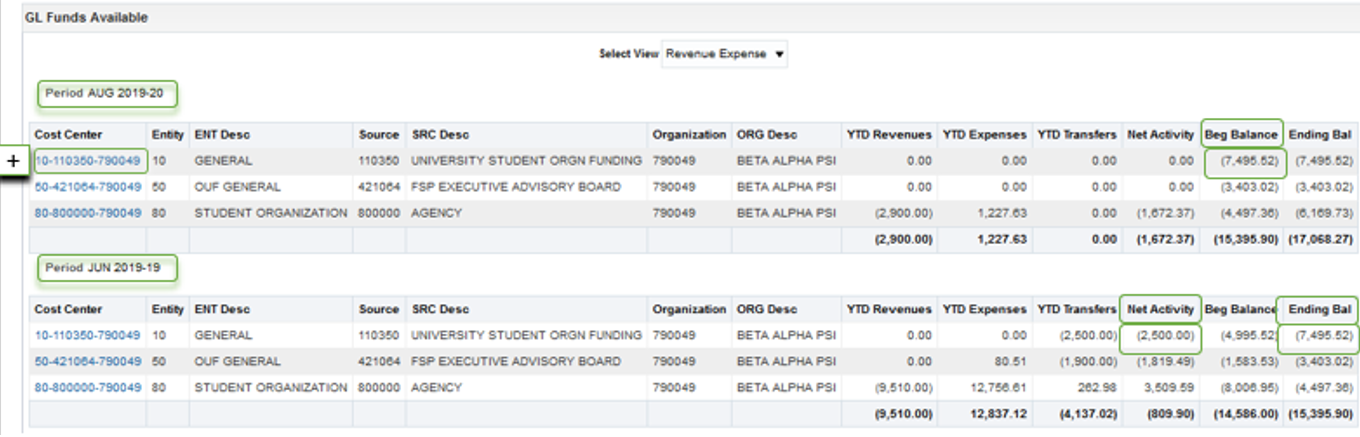The height and width of the screenshot is (437, 1360).
Task: Select the highlighted Beg Balance value in AUG table
Action: click(x=1241, y=161)
